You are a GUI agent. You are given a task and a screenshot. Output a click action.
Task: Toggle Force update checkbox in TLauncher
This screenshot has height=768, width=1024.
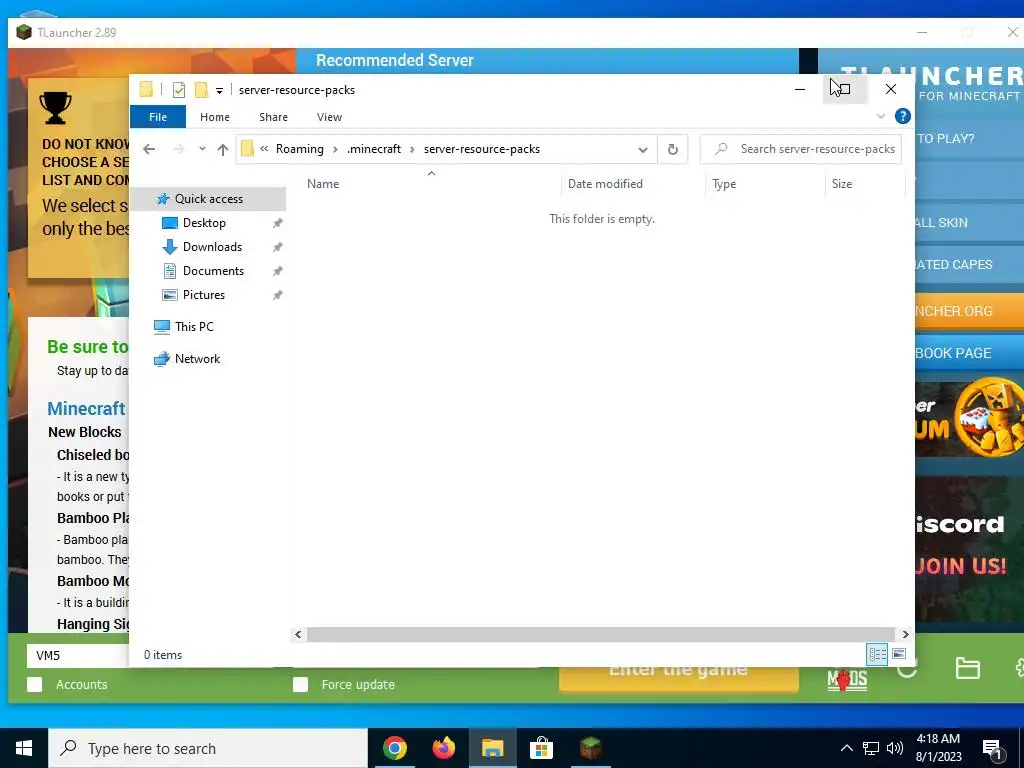pyautogui.click(x=300, y=684)
